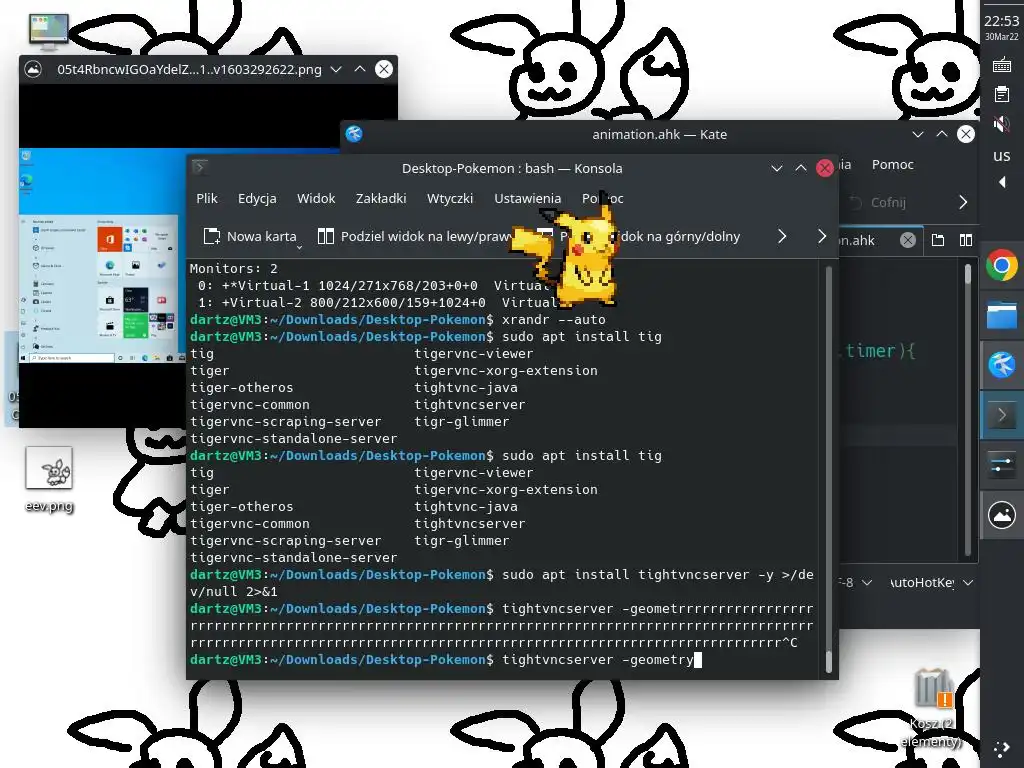
Task: Maximize the Kate window
Action: pyautogui.click(x=942, y=134)
